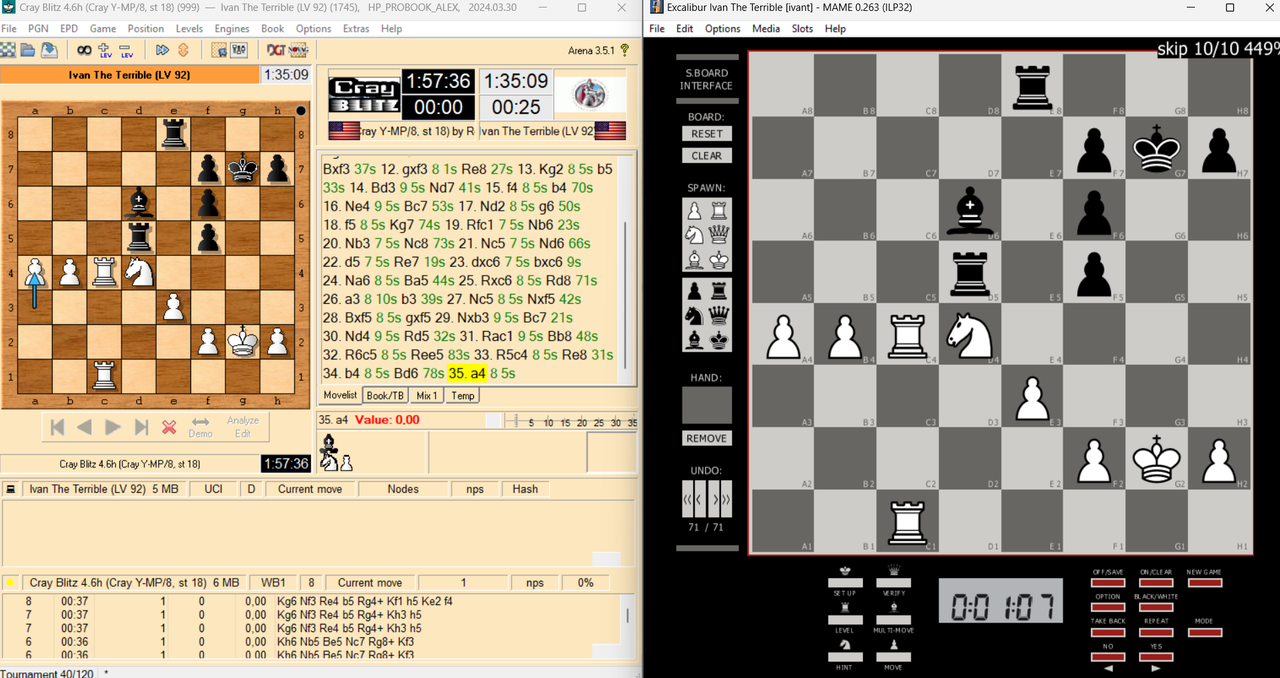Click the Cray Blitz analysis output scrollbar

[x=628, y=625]
